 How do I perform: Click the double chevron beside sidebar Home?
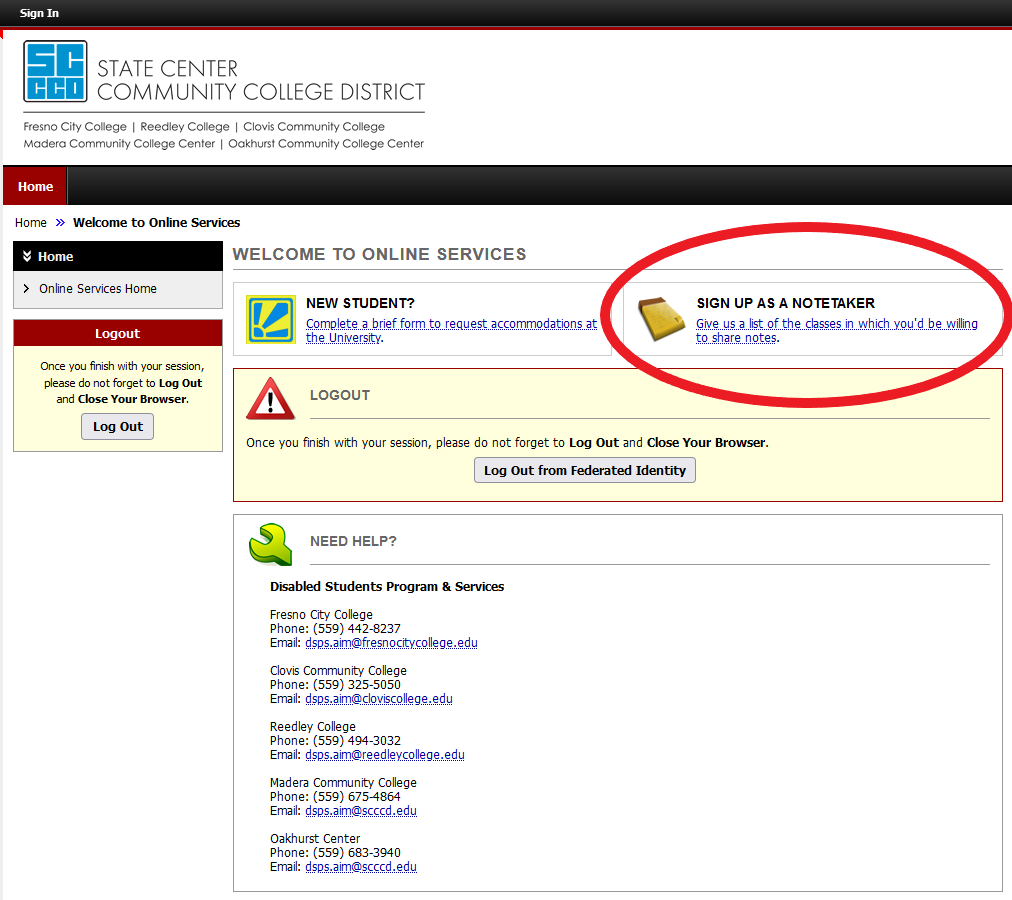pyautogui.click(x=27, y=256)
